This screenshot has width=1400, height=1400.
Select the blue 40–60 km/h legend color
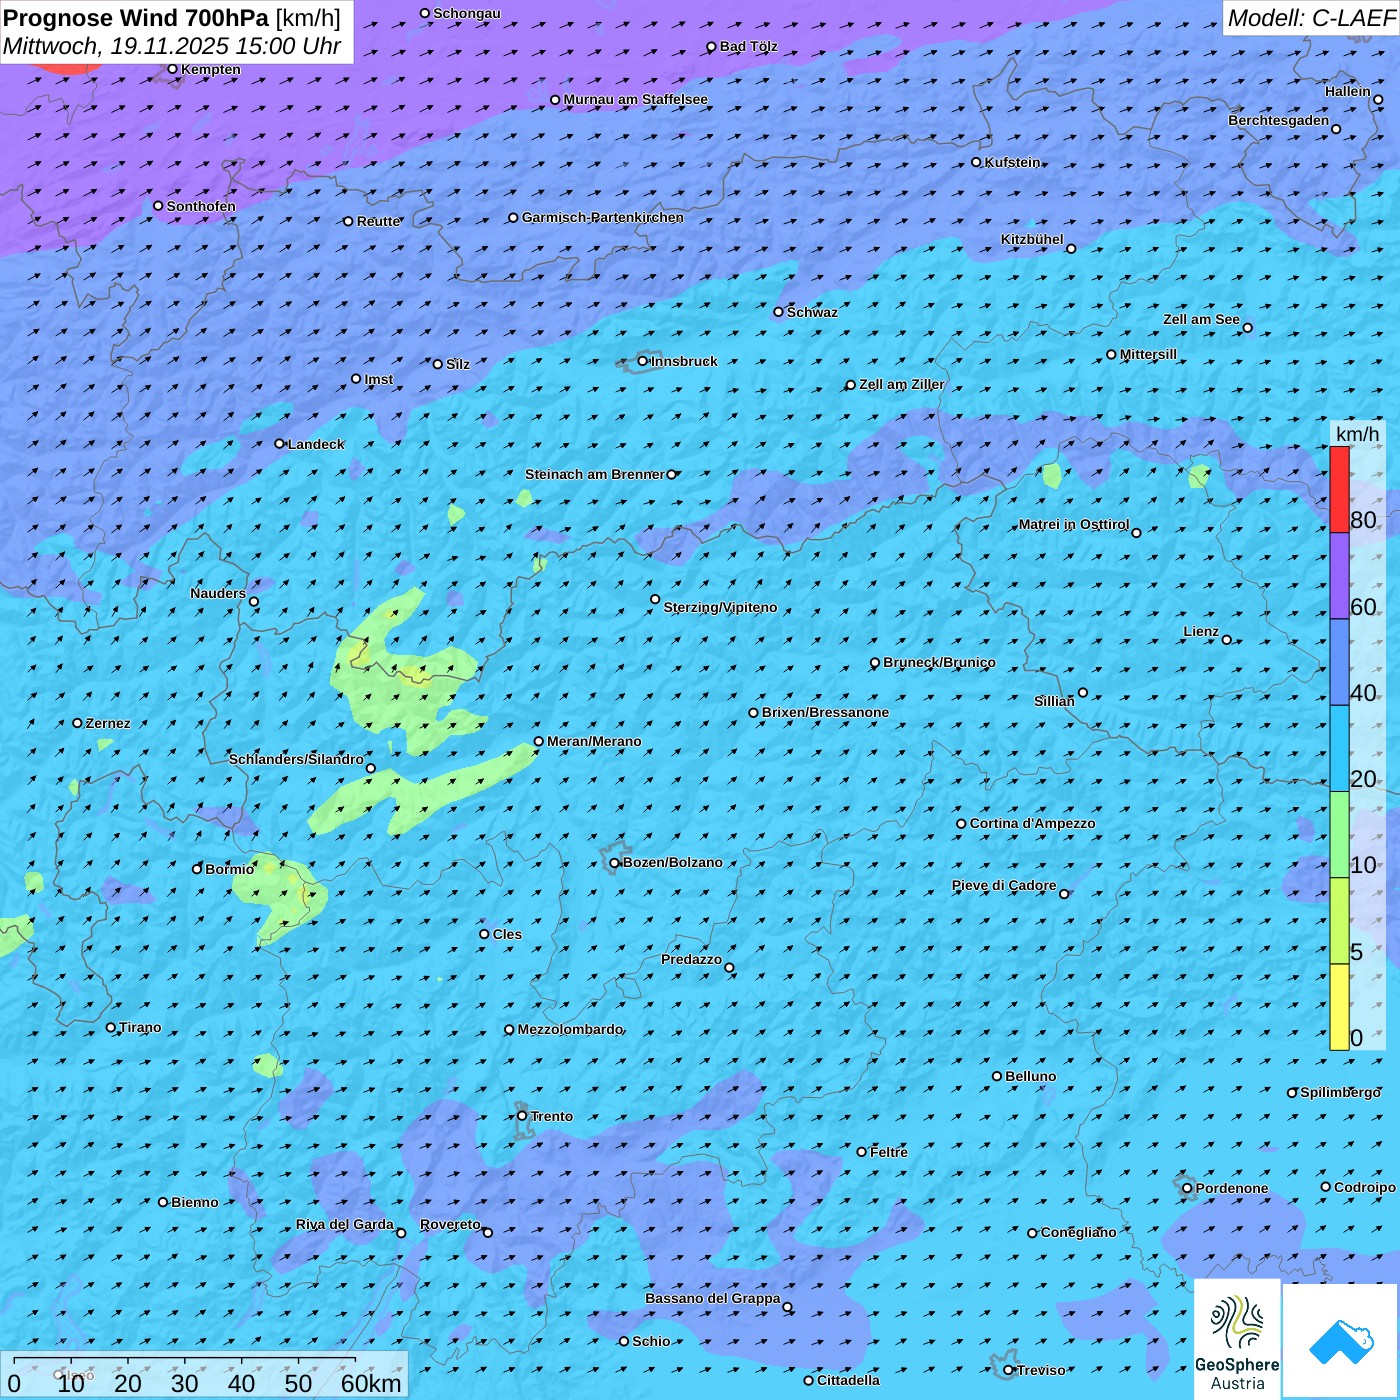pyautogui.click(x=1339, y=662)
